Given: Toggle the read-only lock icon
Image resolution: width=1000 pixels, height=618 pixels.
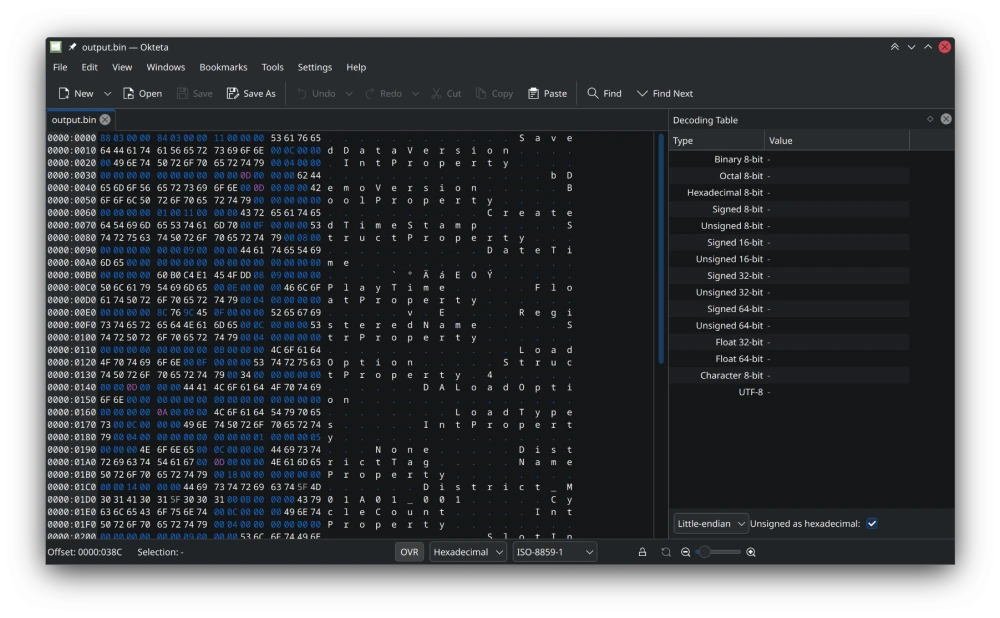Looking at the screenshot, I should click(642, 552).
